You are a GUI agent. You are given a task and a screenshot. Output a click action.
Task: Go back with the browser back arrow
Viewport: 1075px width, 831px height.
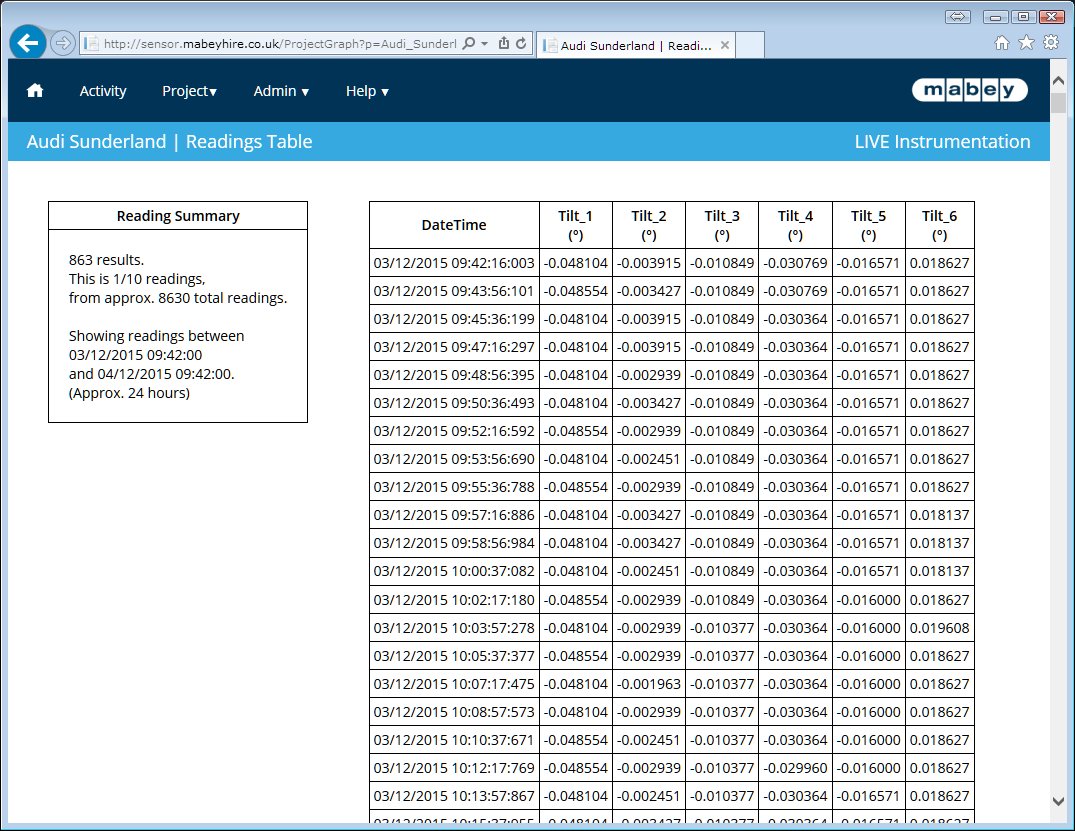(x=28, y=43)
